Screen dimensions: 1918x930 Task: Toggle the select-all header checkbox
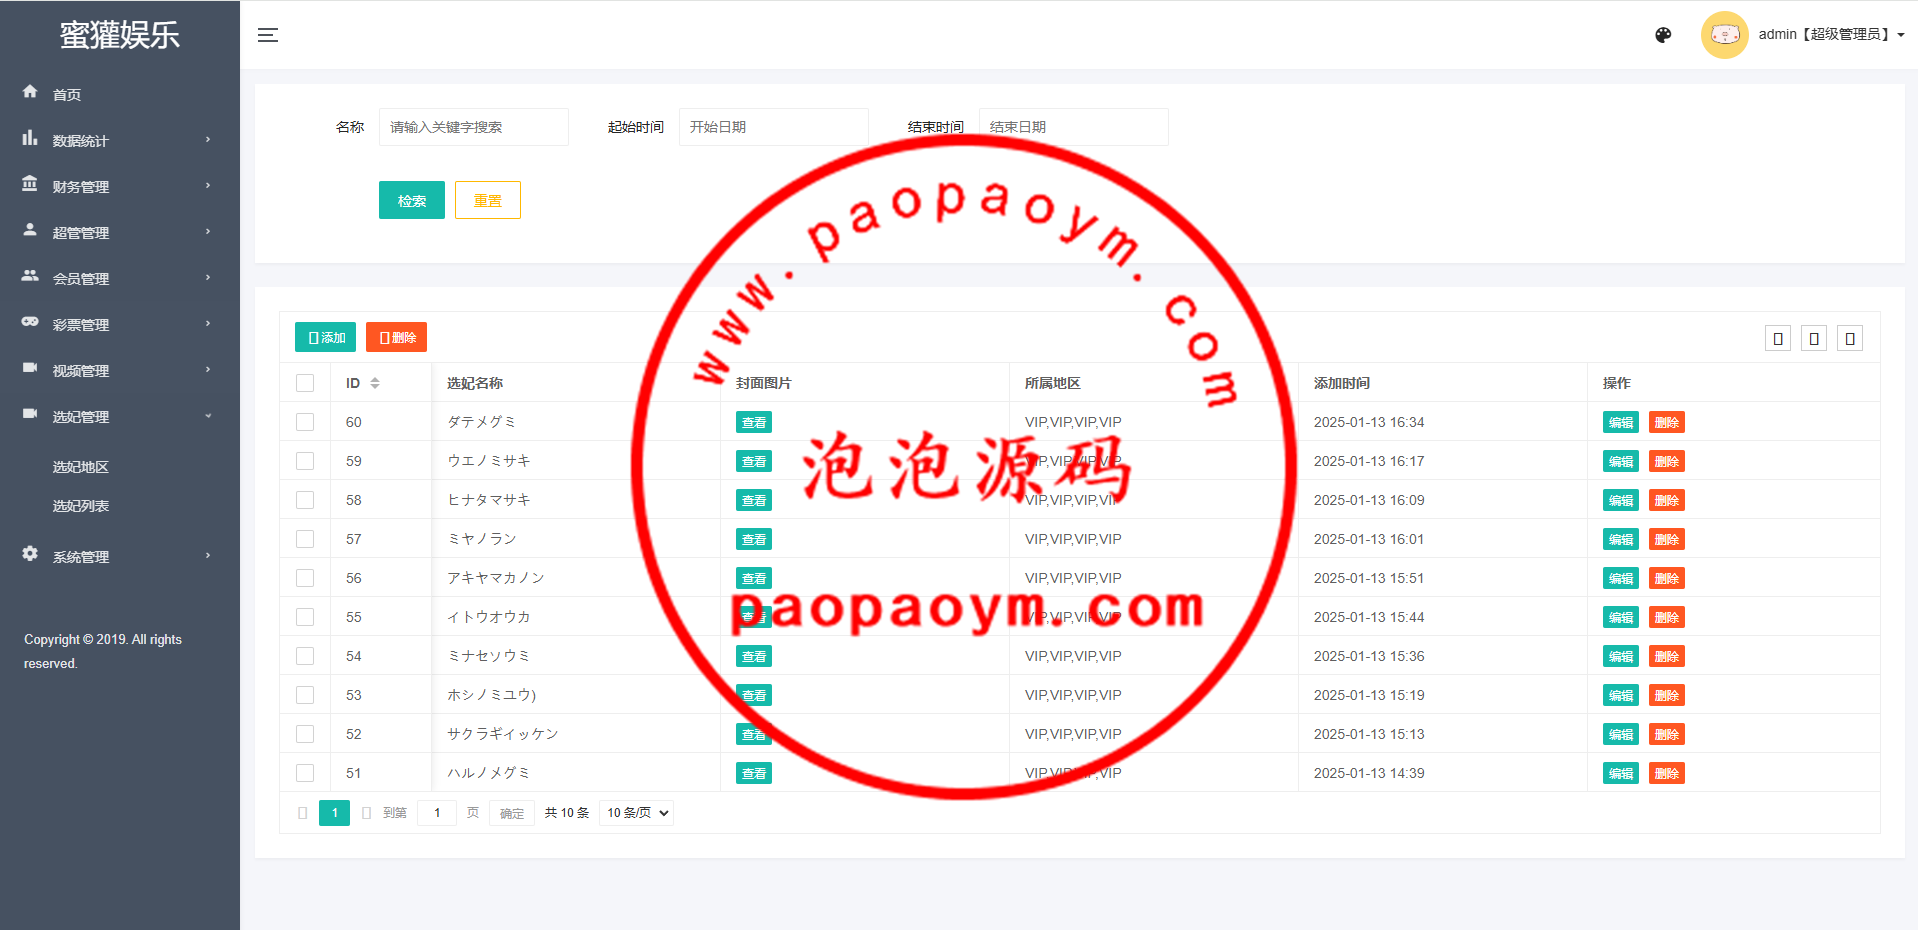(x=305, y=383)
